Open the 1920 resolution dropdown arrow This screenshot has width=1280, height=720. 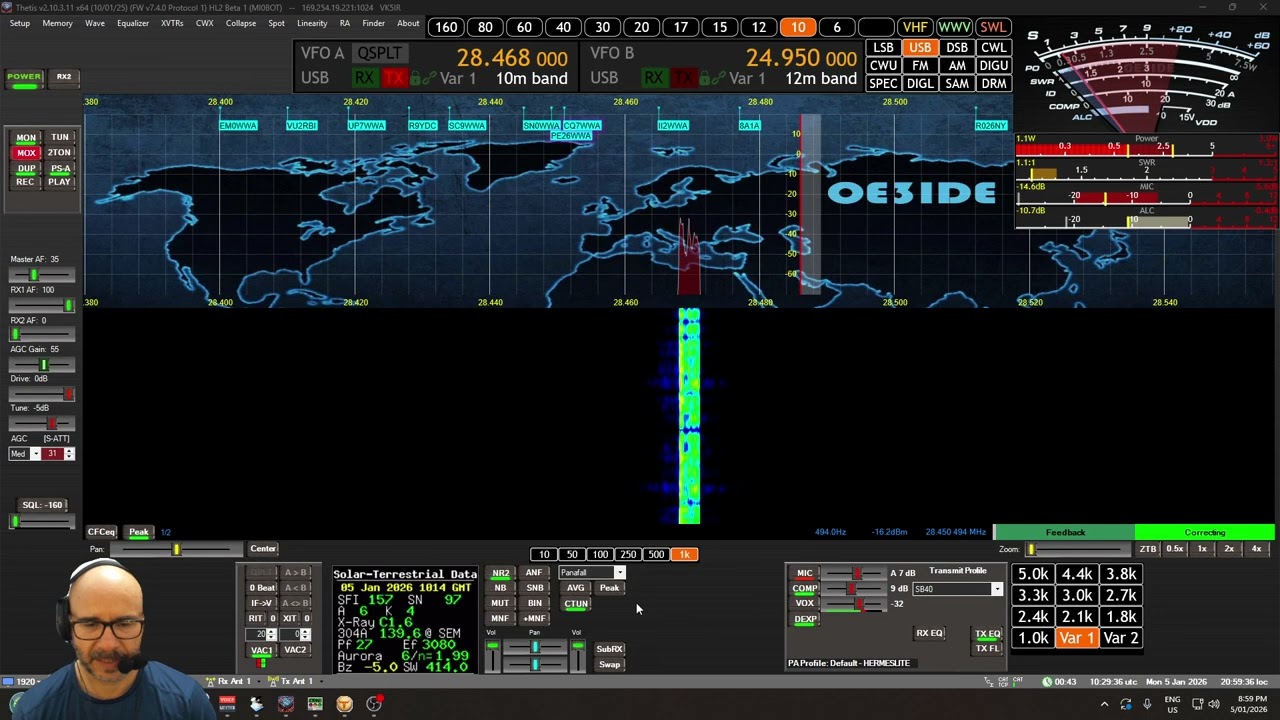pos(39,682)
